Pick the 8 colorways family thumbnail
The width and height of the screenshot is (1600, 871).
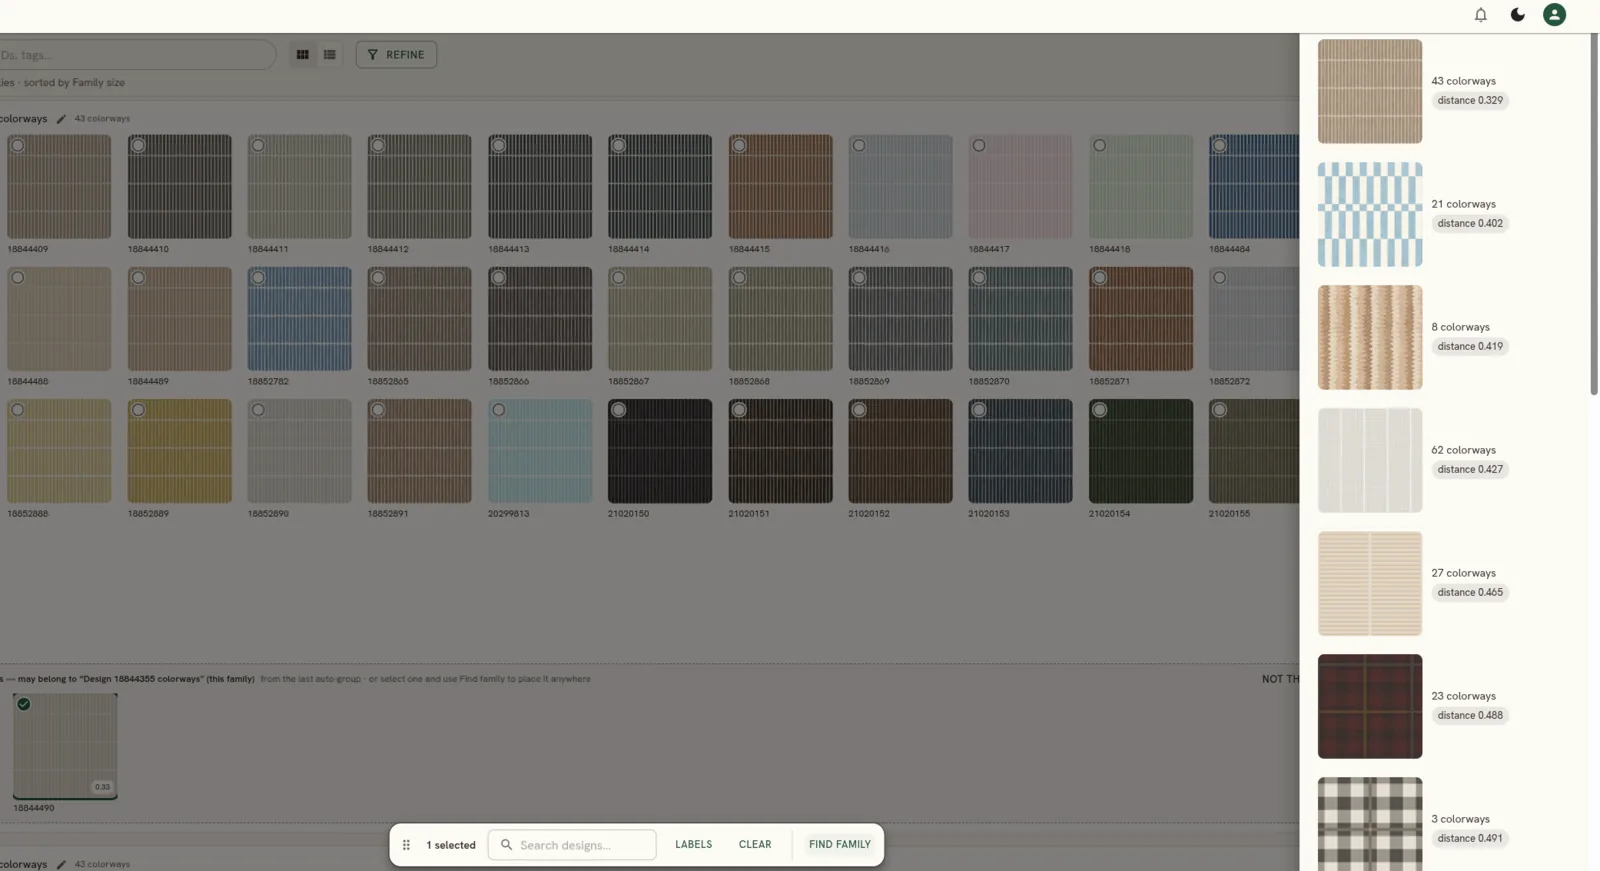[1370, 337]
